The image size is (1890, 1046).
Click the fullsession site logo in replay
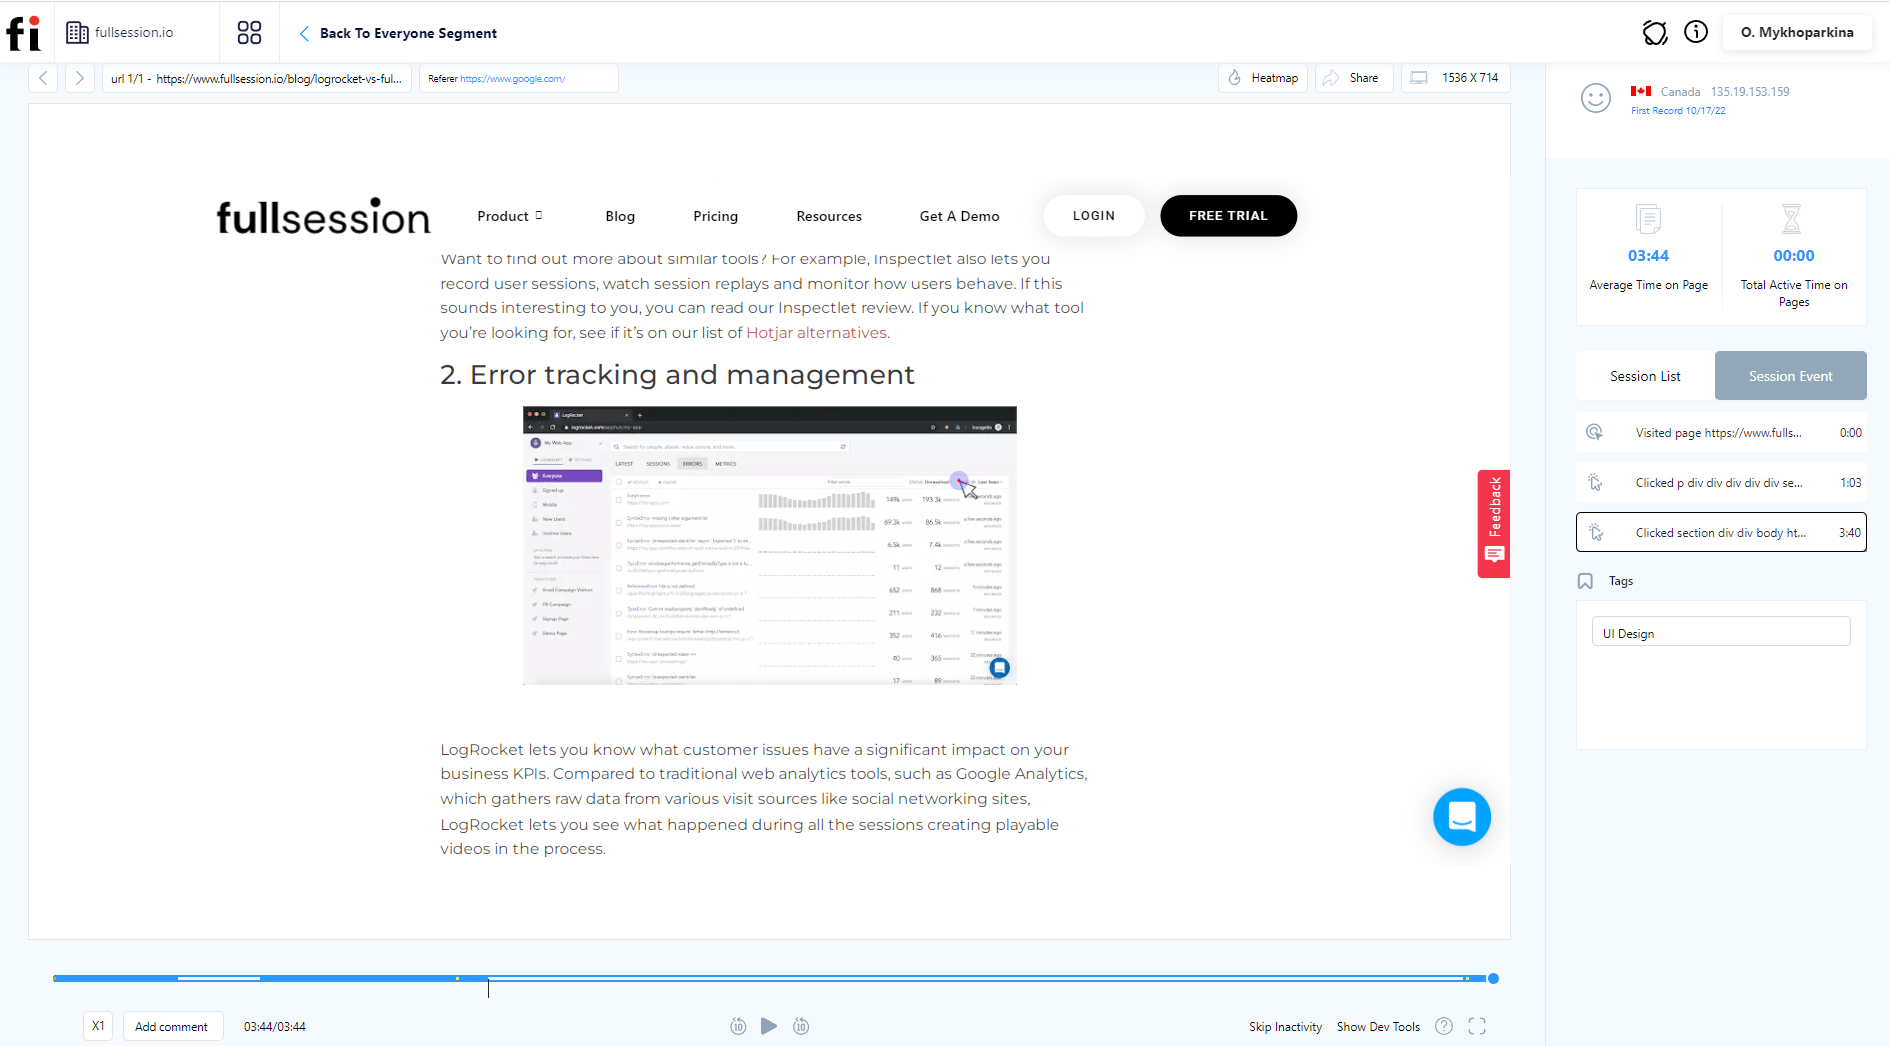(x=323, y=216)
